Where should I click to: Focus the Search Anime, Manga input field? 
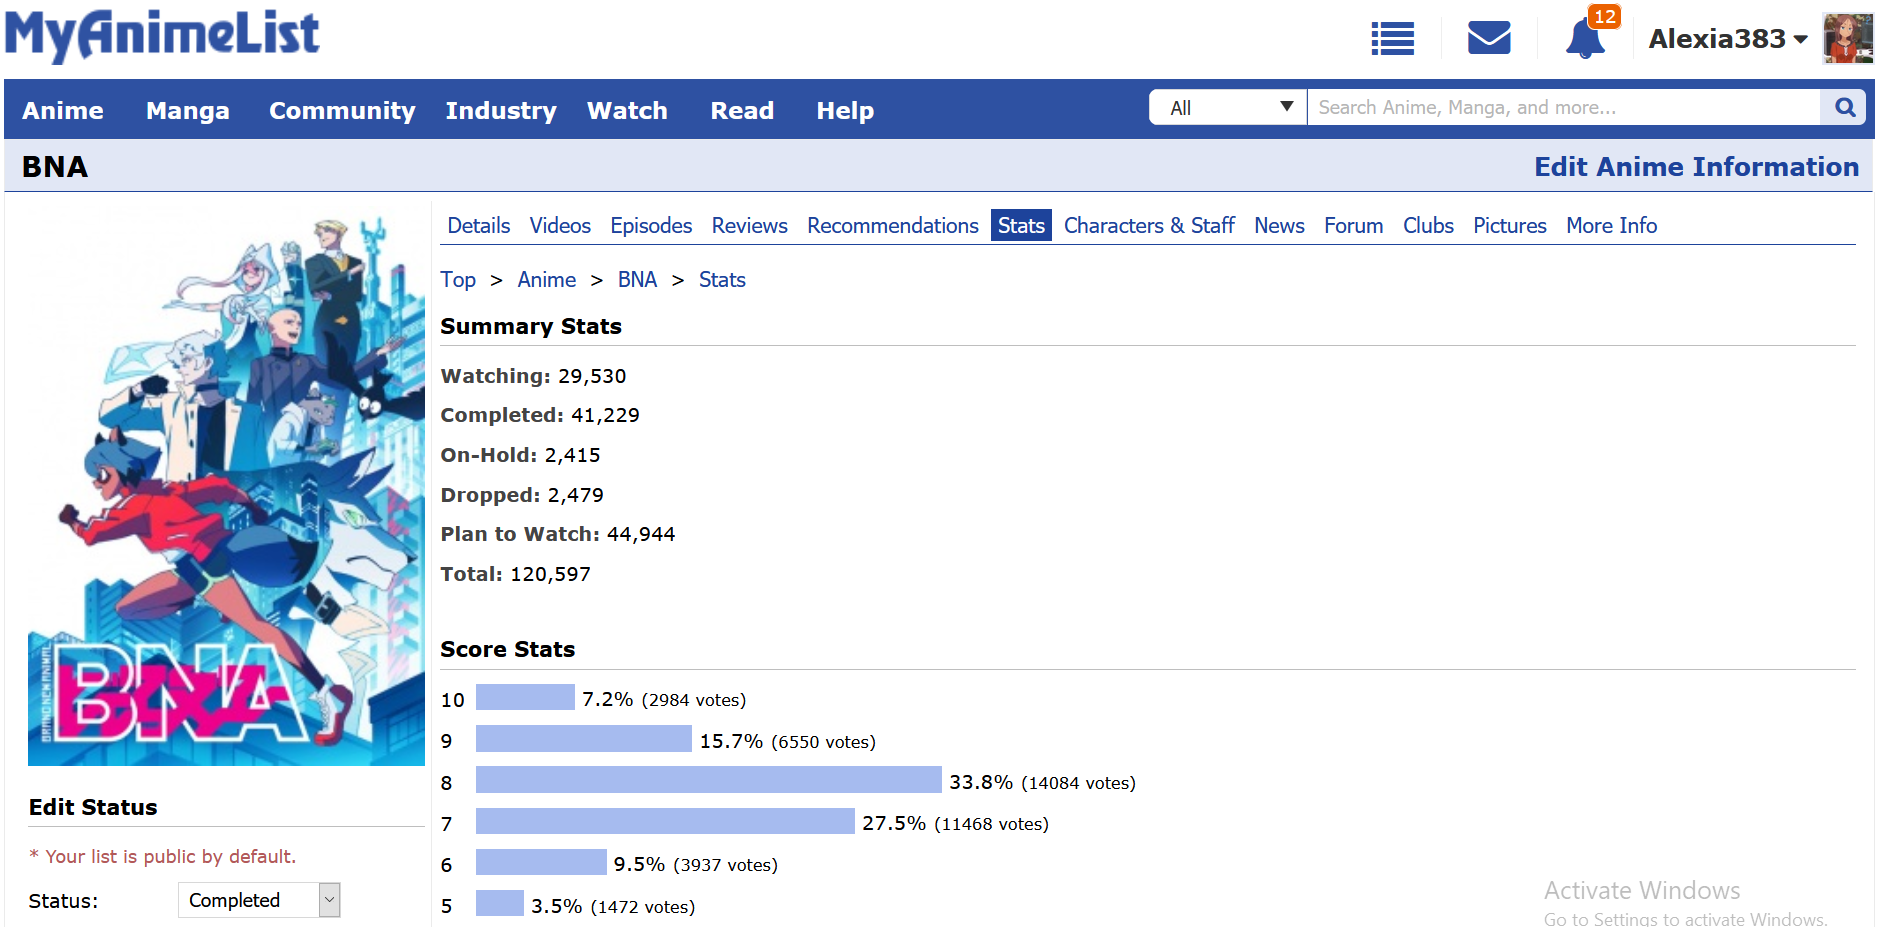1563,107
